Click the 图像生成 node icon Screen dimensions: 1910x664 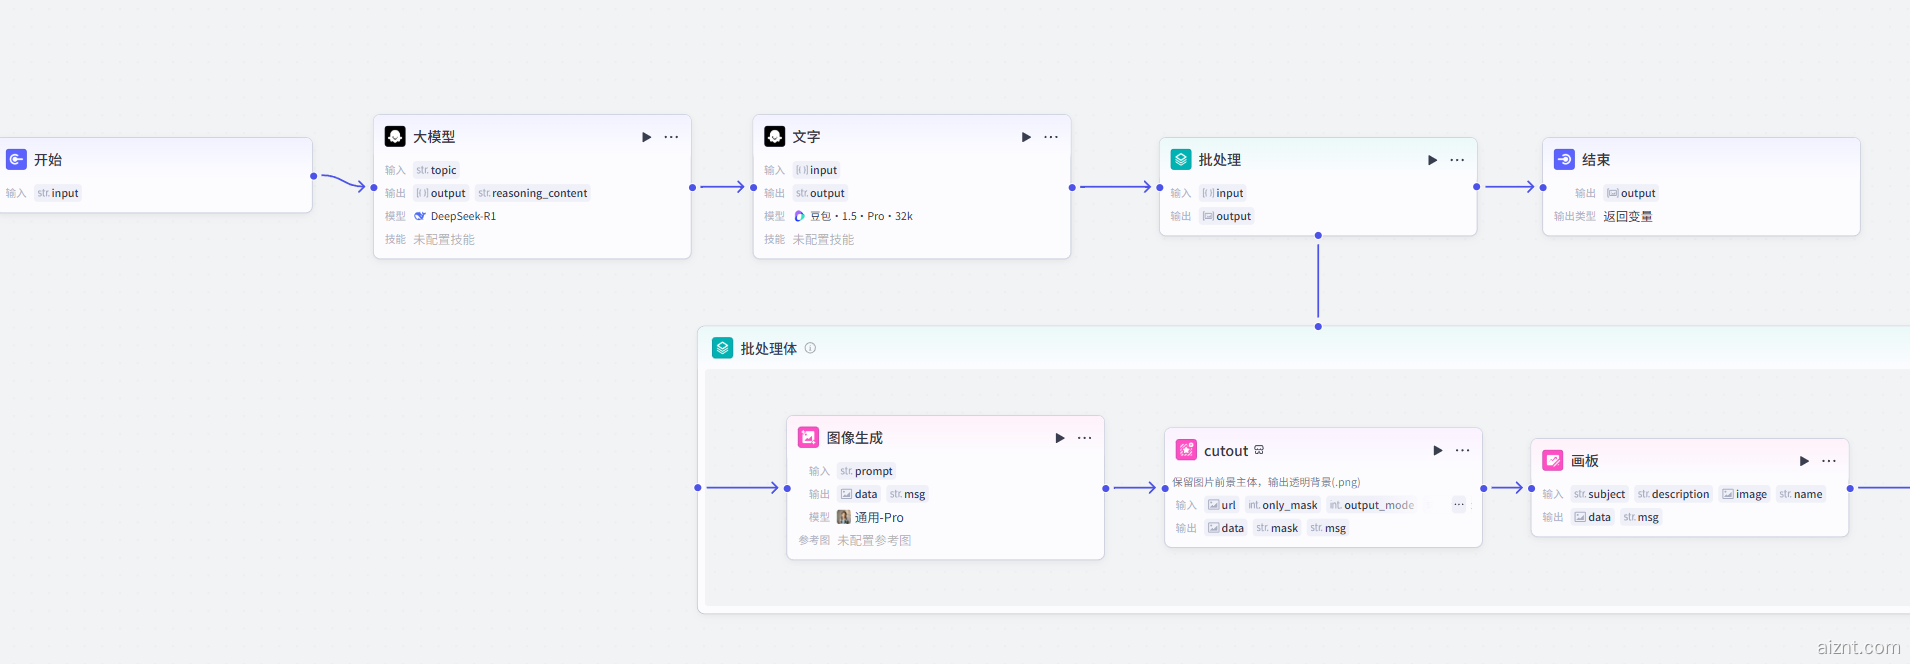point(808,438)
